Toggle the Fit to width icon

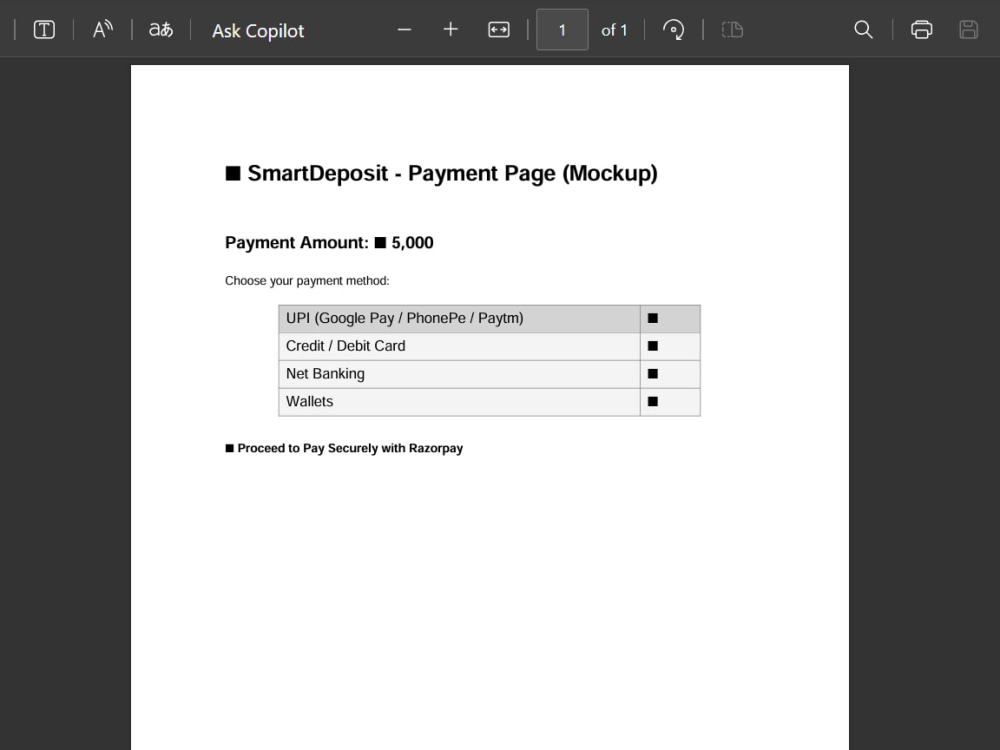499,30
